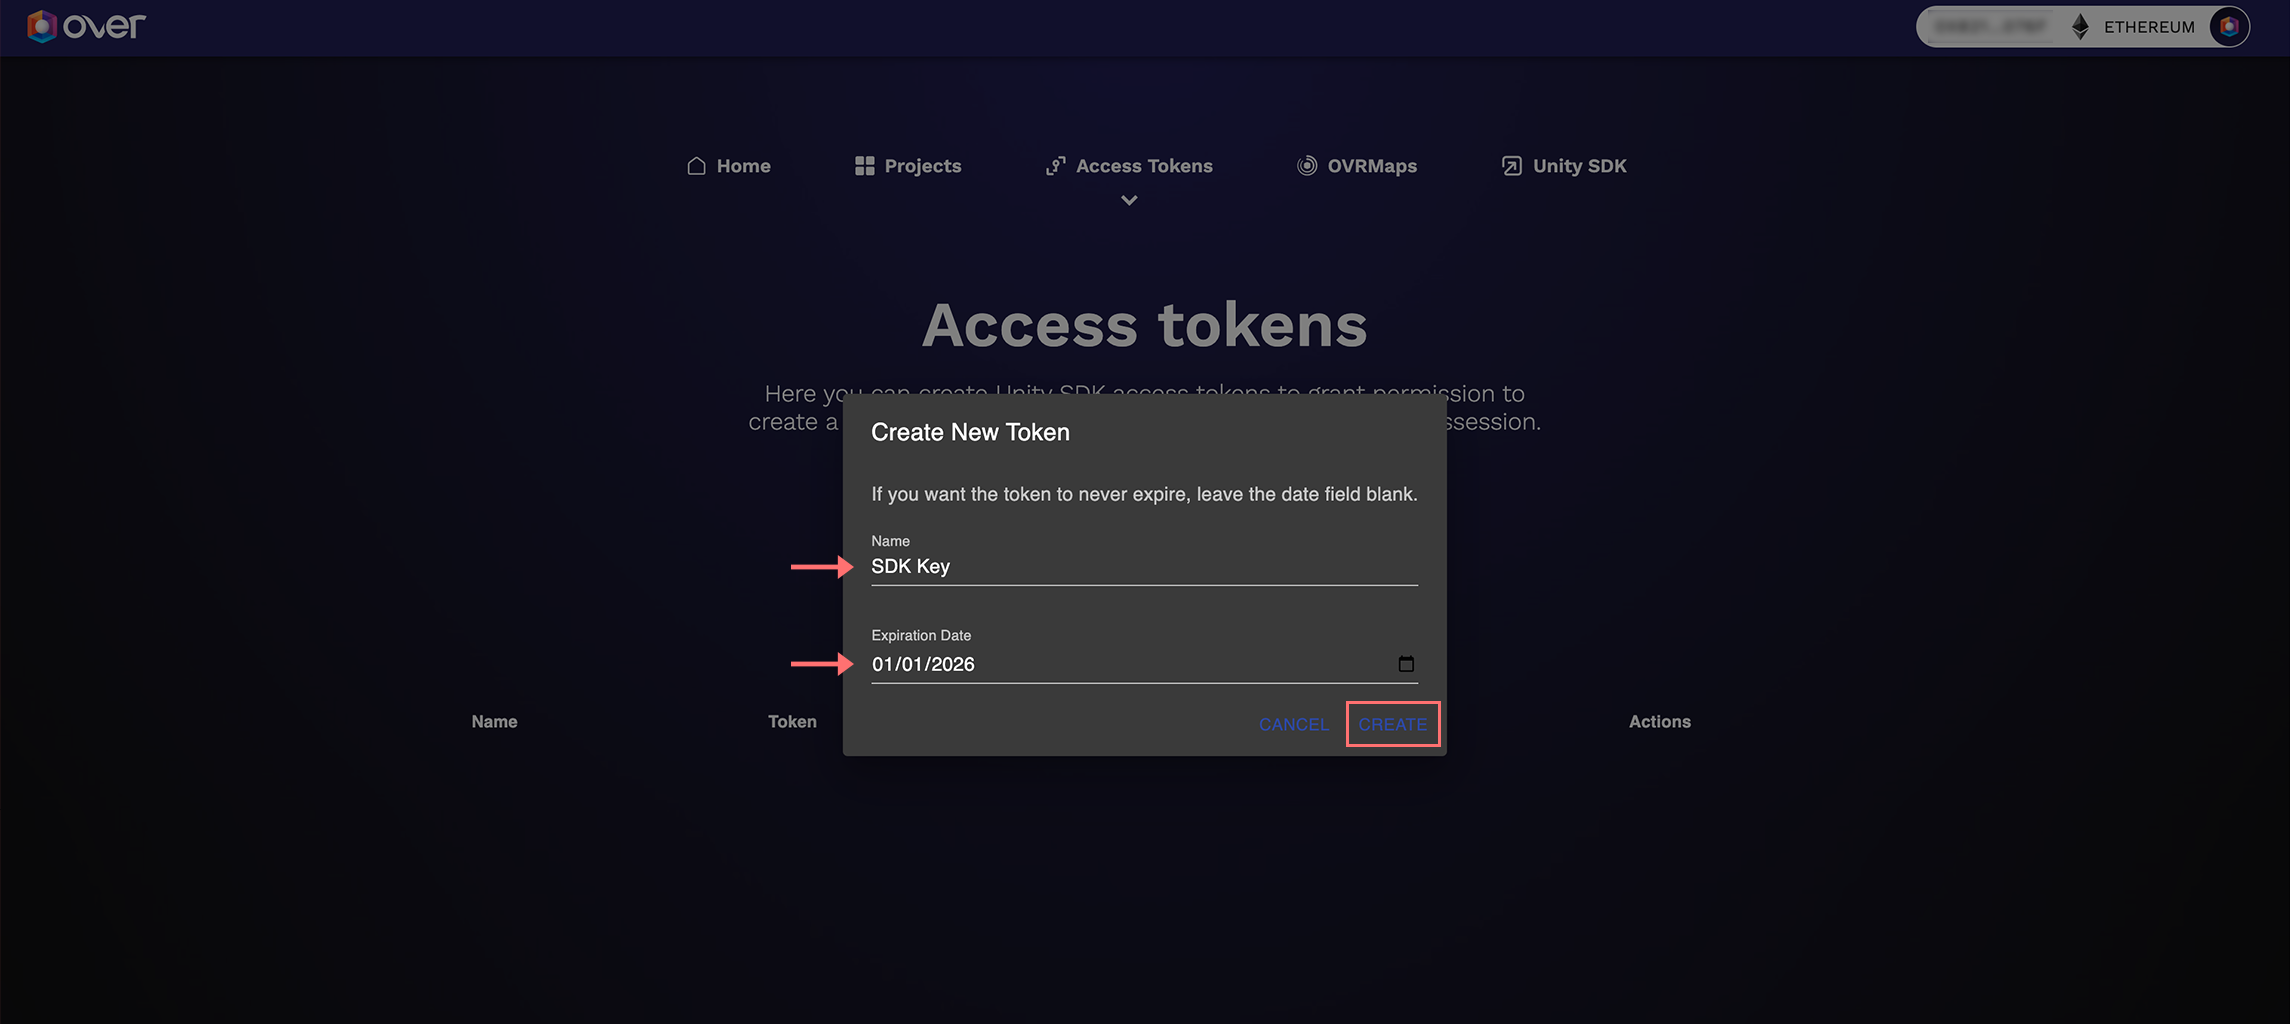The width and height of the screenshot is (2290, 1024).
Task: Click the Projects grid icon
Action: click(865, 166)
